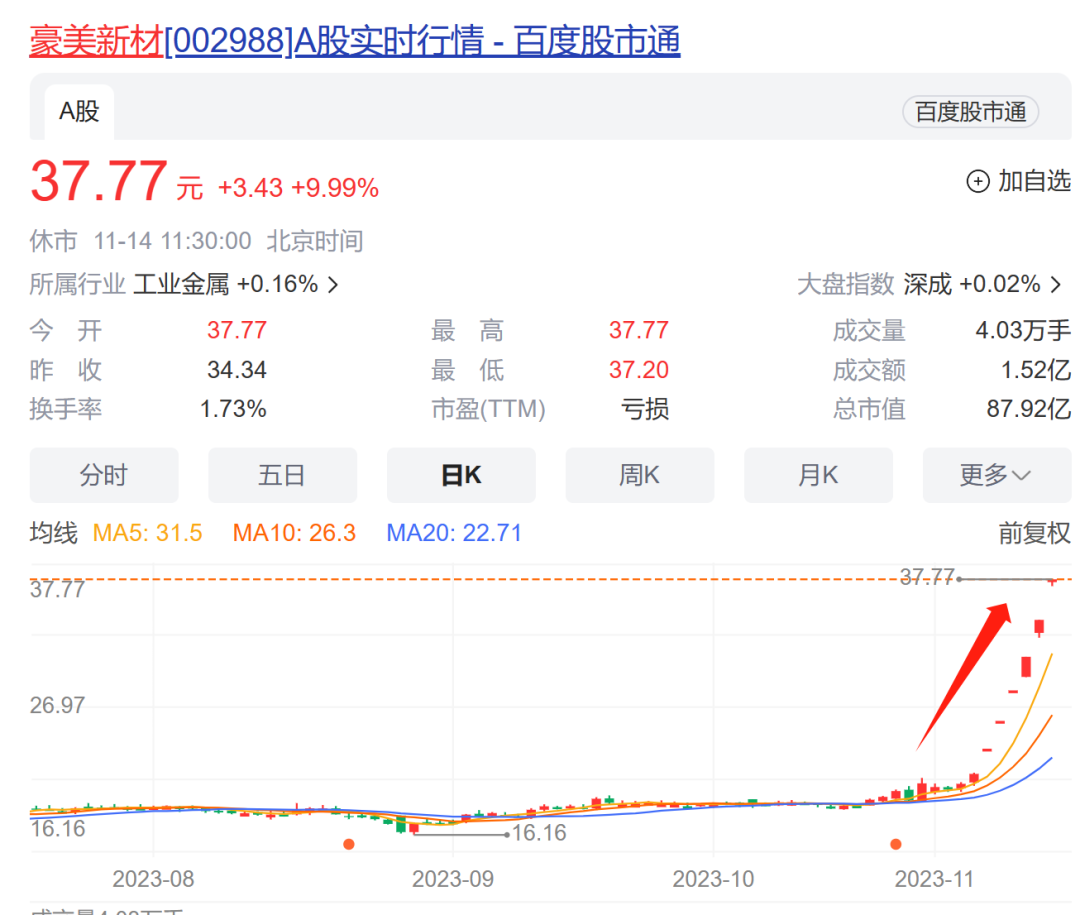Click the 26.97 y-axis price label
1080x915 pixels.
pos(57,706)
